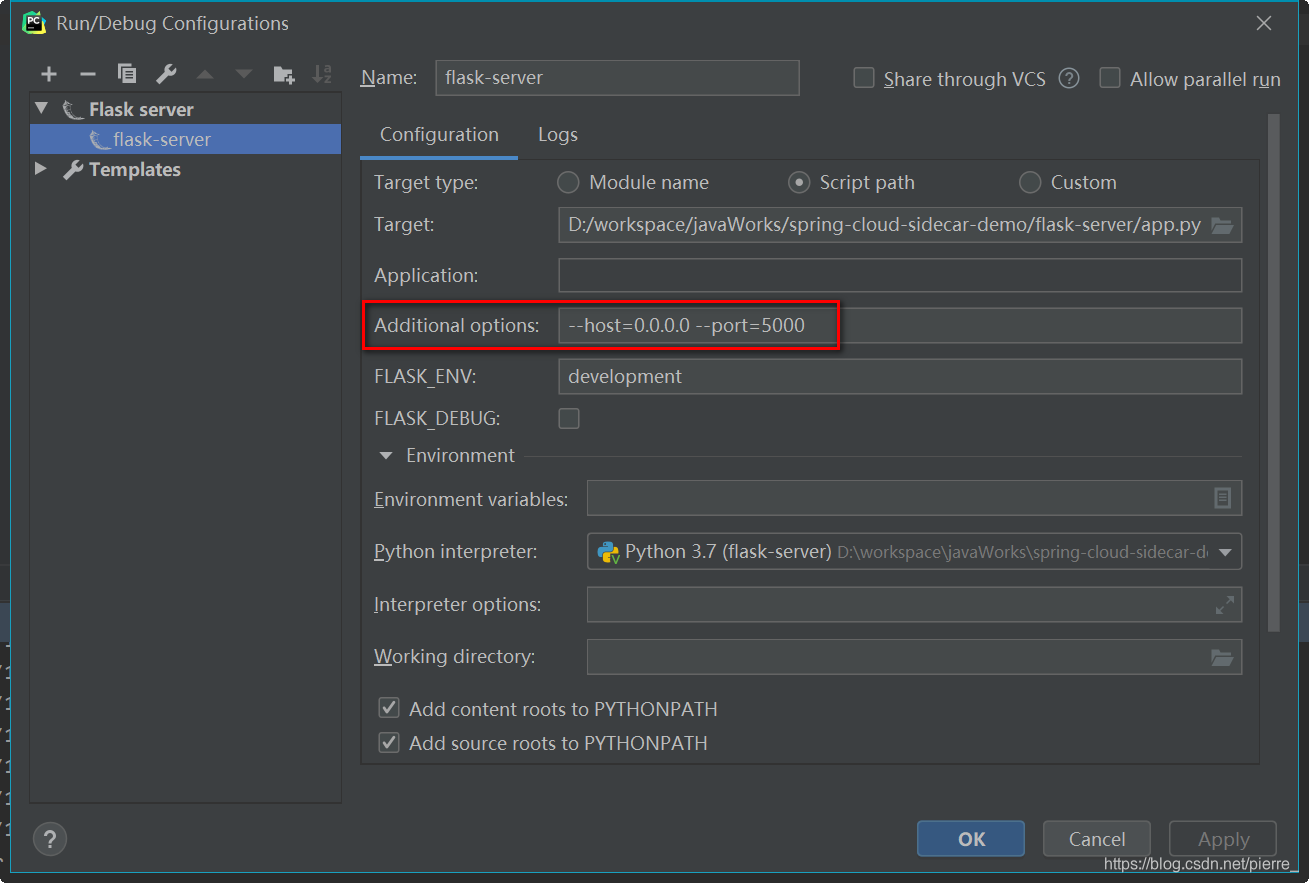Viewport: 1309px width, 883px height.
Task: Enable Share through VCS checkbox
Action: 864,78
